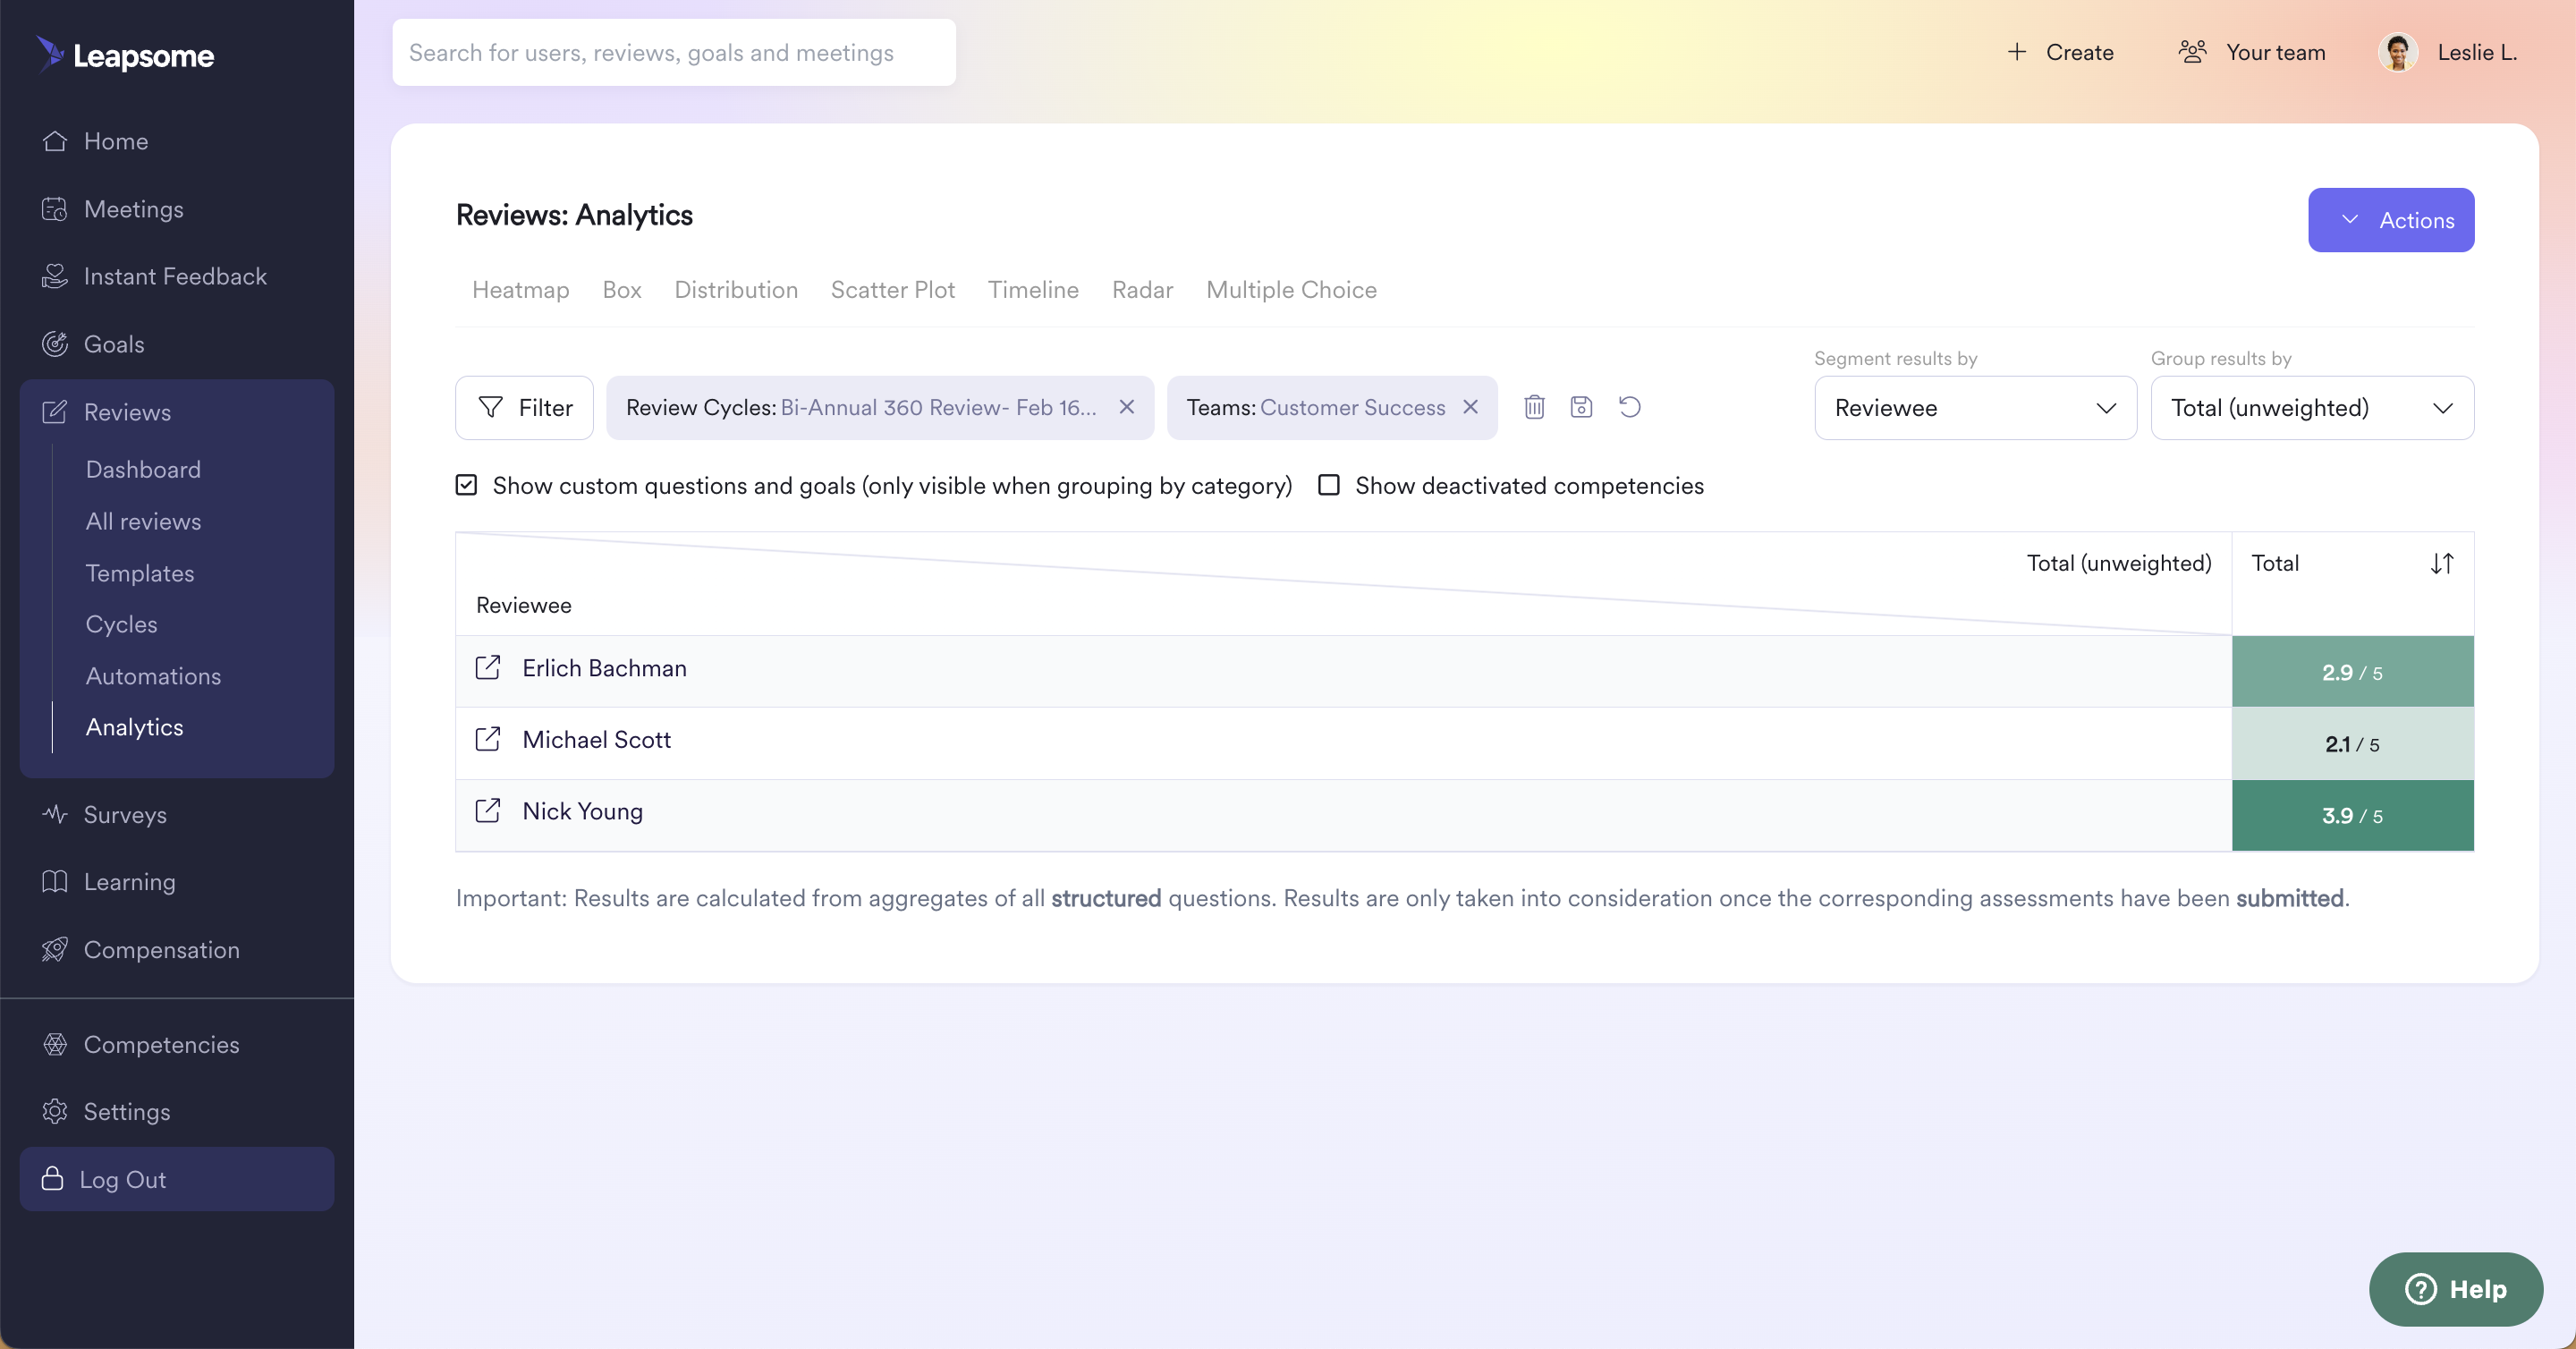Save the current filter set

tap(1581, 407)
